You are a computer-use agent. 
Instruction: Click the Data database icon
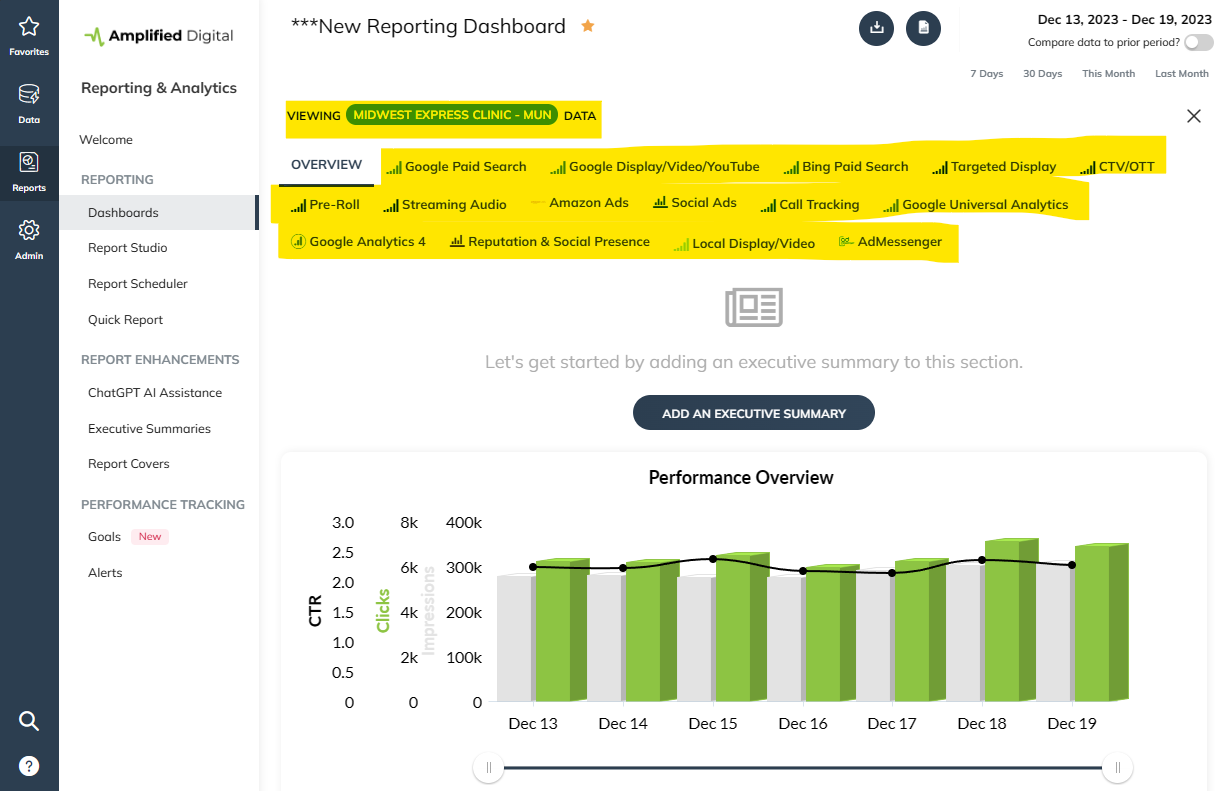tap(29, 103)
